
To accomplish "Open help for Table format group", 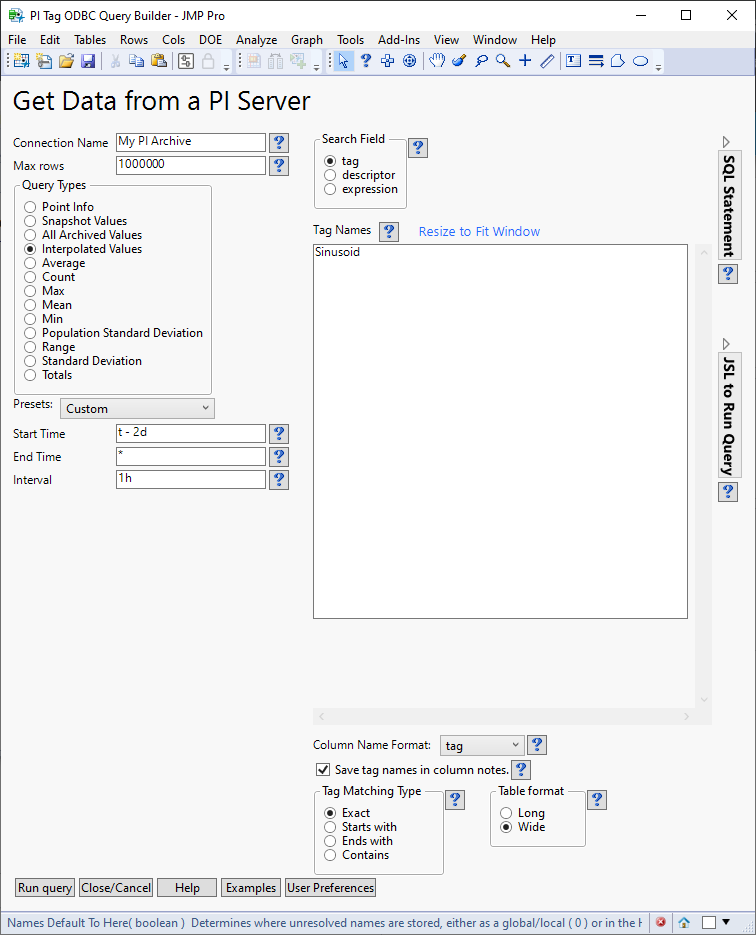I will tap(597, 800).
